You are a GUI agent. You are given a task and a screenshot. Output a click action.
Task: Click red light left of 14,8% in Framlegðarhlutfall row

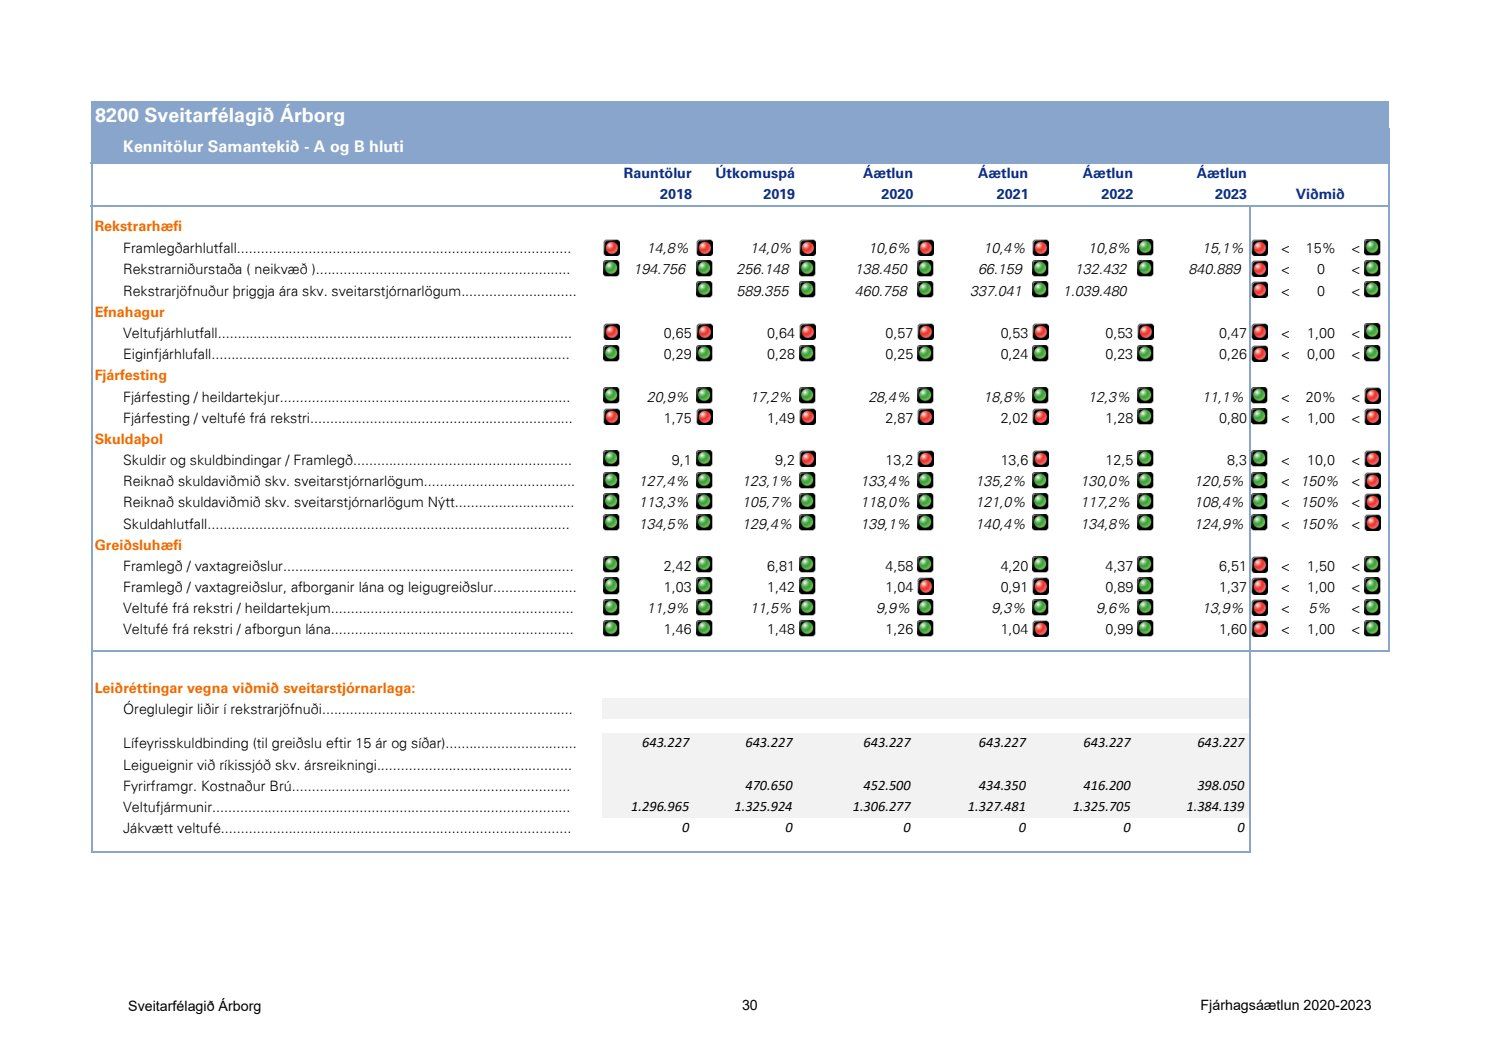tap(612, 247)
